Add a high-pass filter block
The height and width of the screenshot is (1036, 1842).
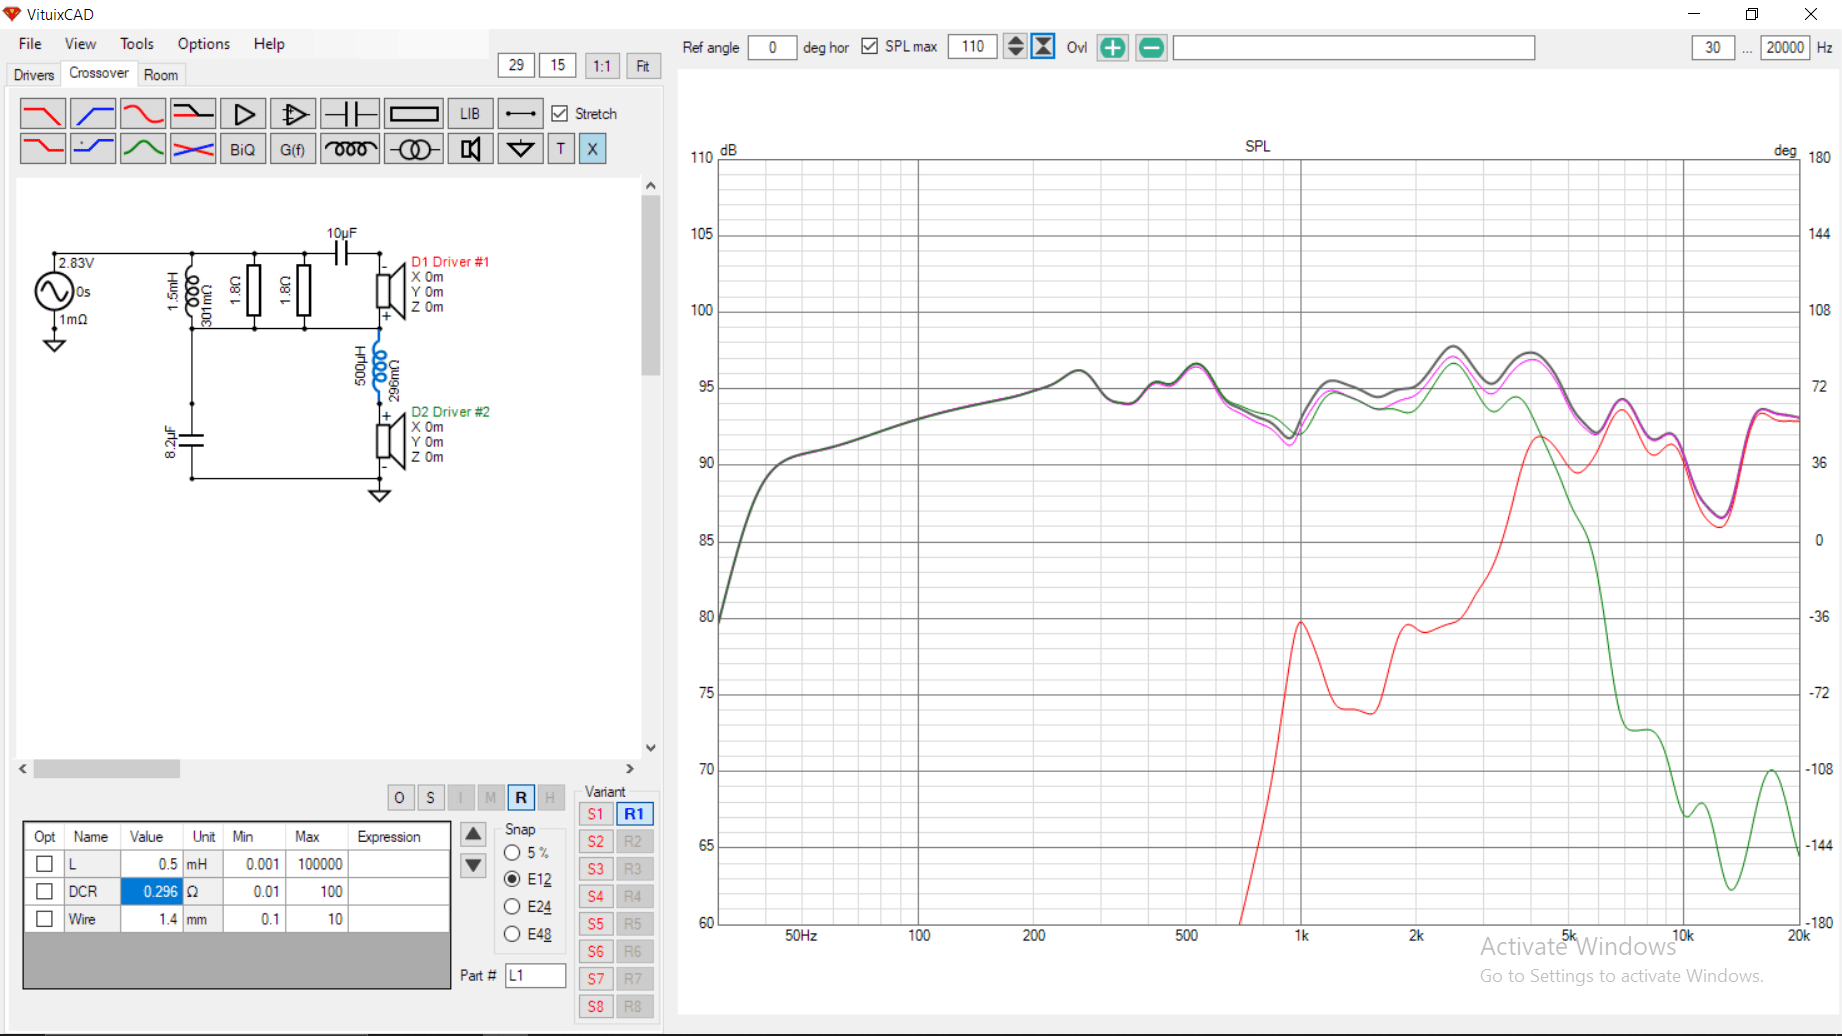click(93, 114)
